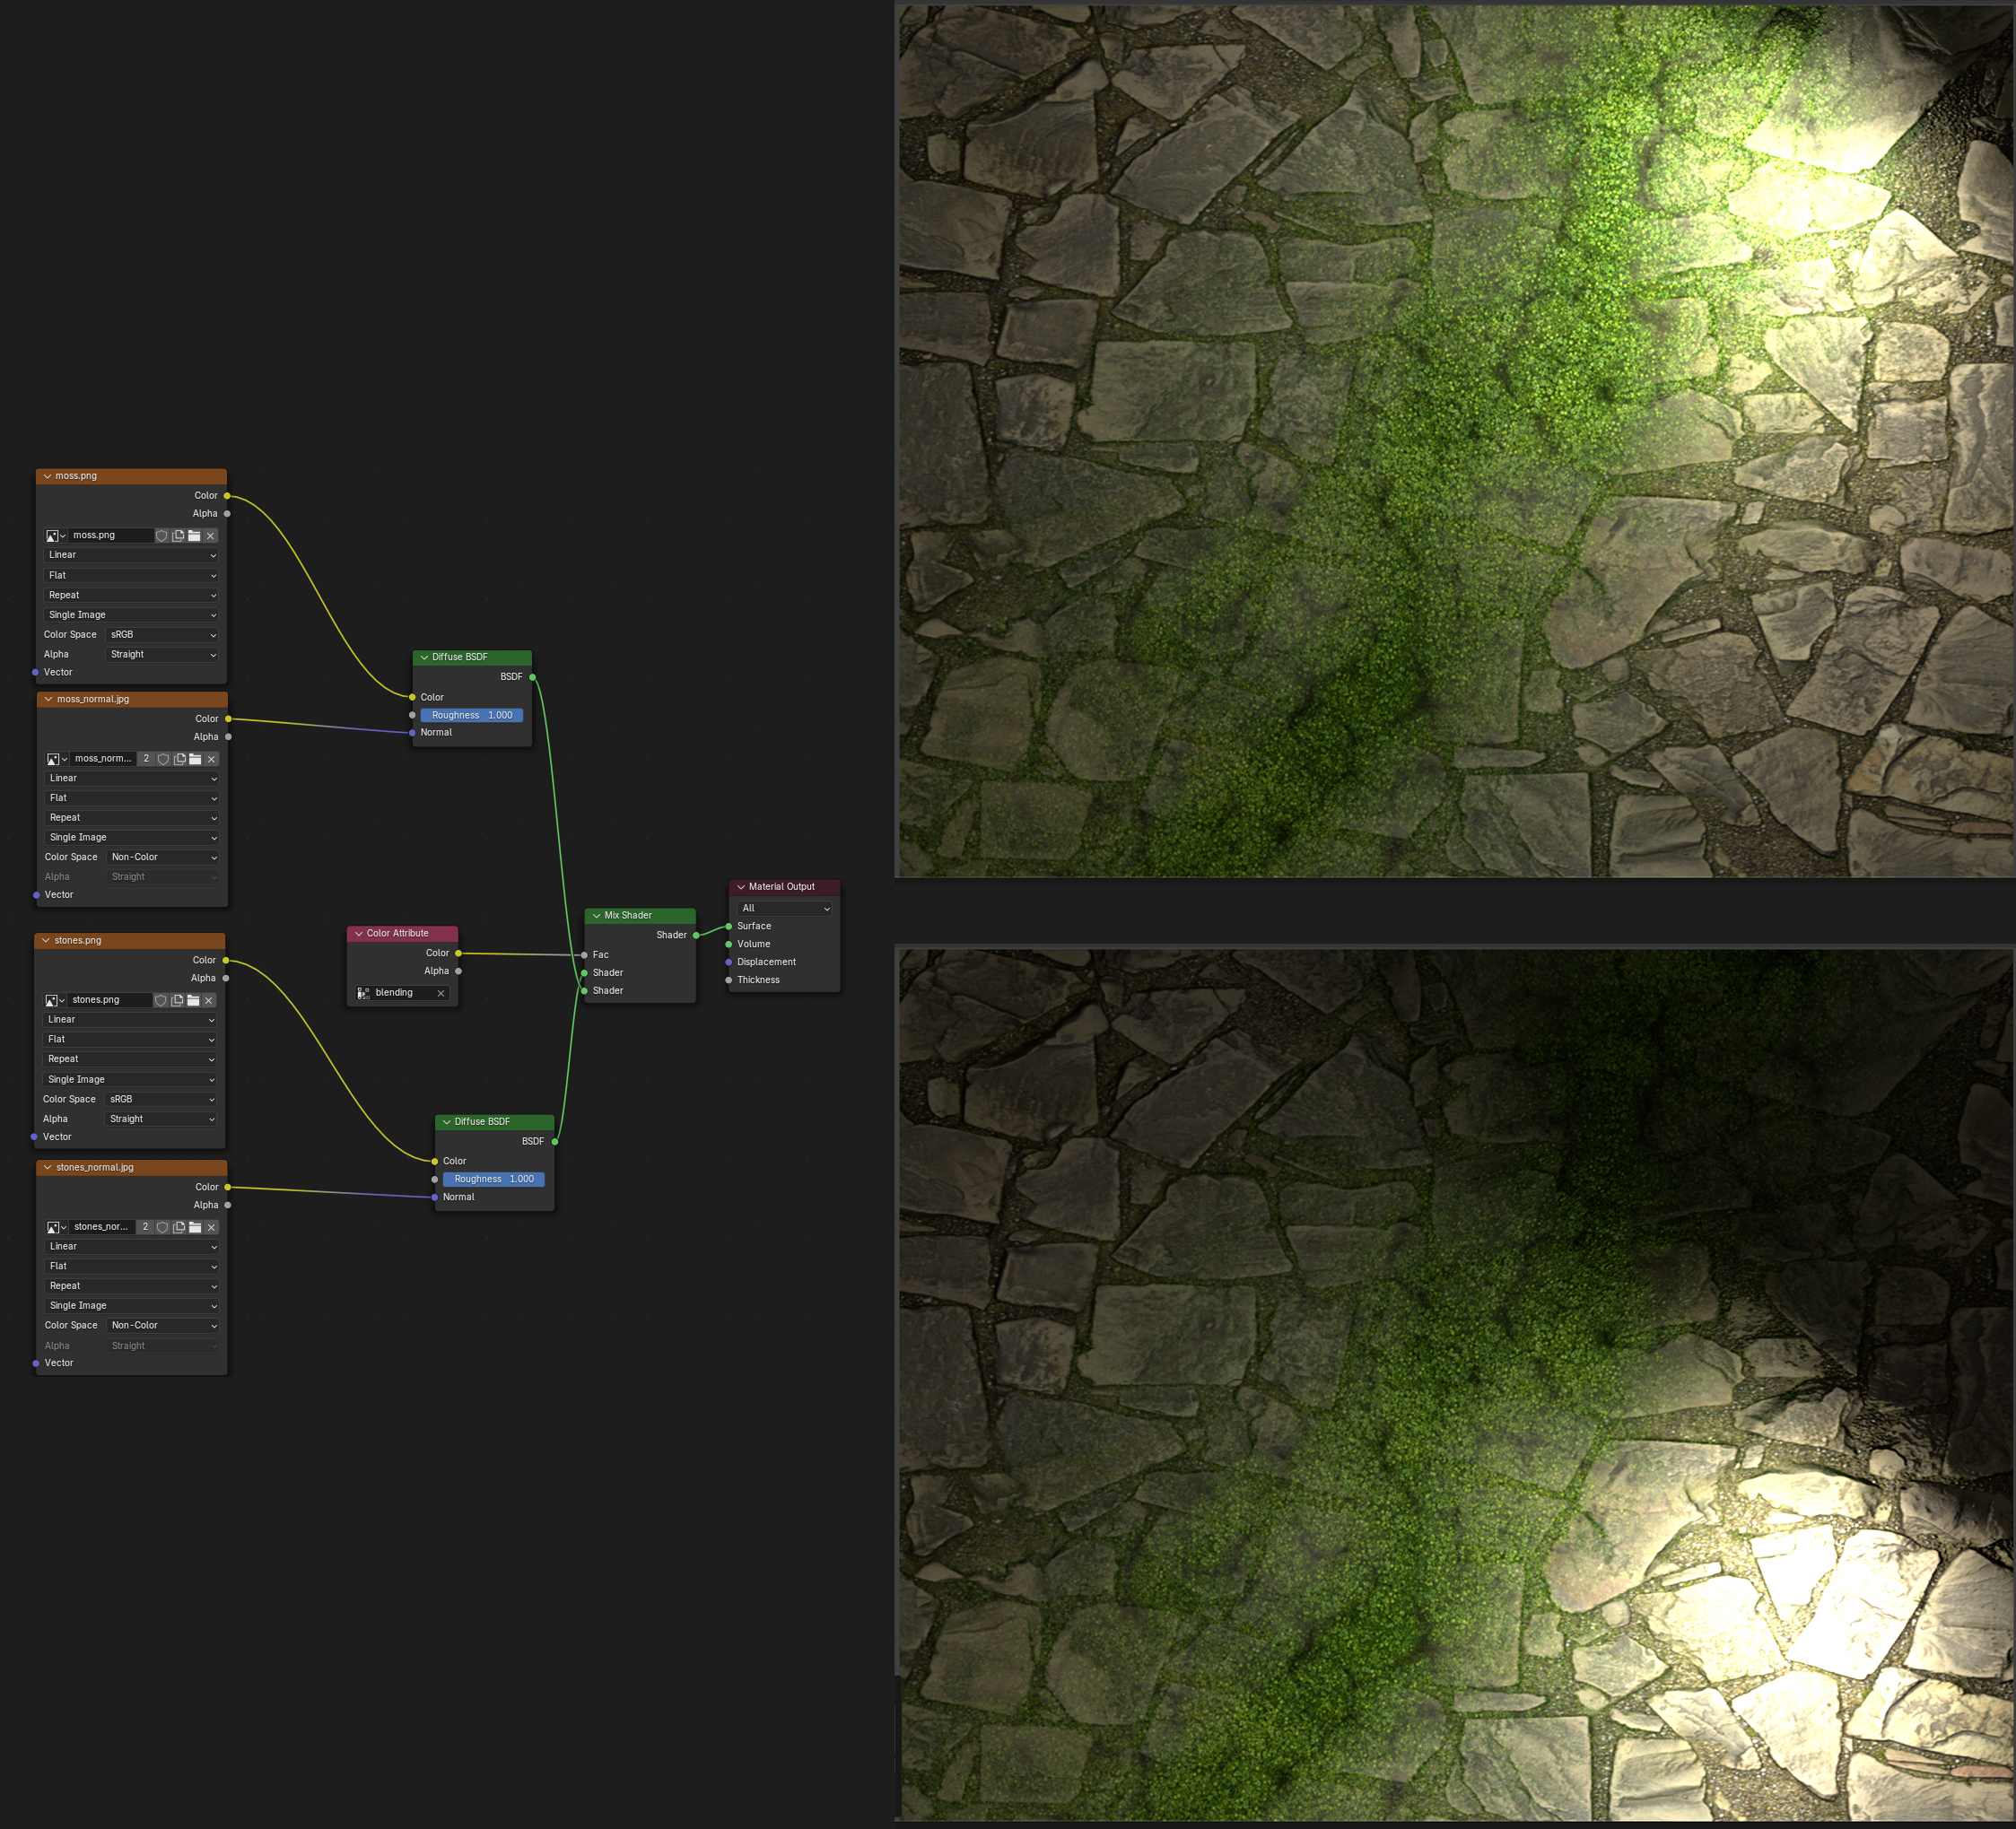Collapse the Color Attribute node header
This screenshot has width=2016, height=1829.
click(359, 933)
